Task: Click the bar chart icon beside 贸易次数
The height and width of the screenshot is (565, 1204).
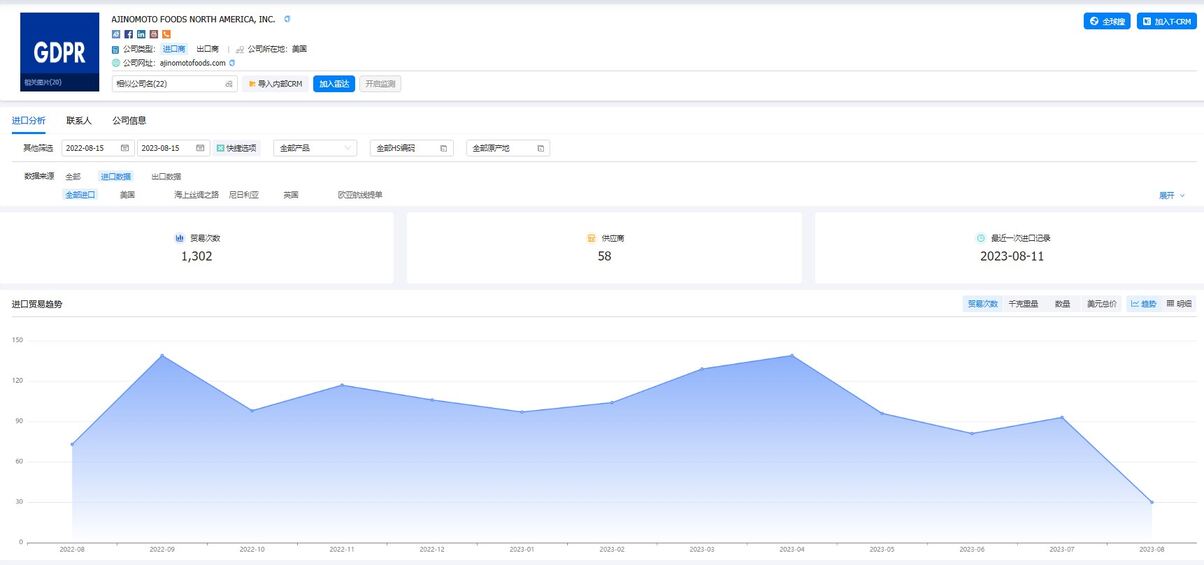Action: (x=180, y=238)
